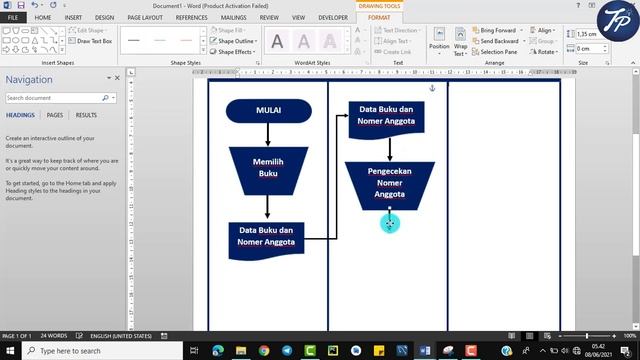Open the REFERENCES tab
This screenshot has height=360, width=640.
[x=191, y=18]
